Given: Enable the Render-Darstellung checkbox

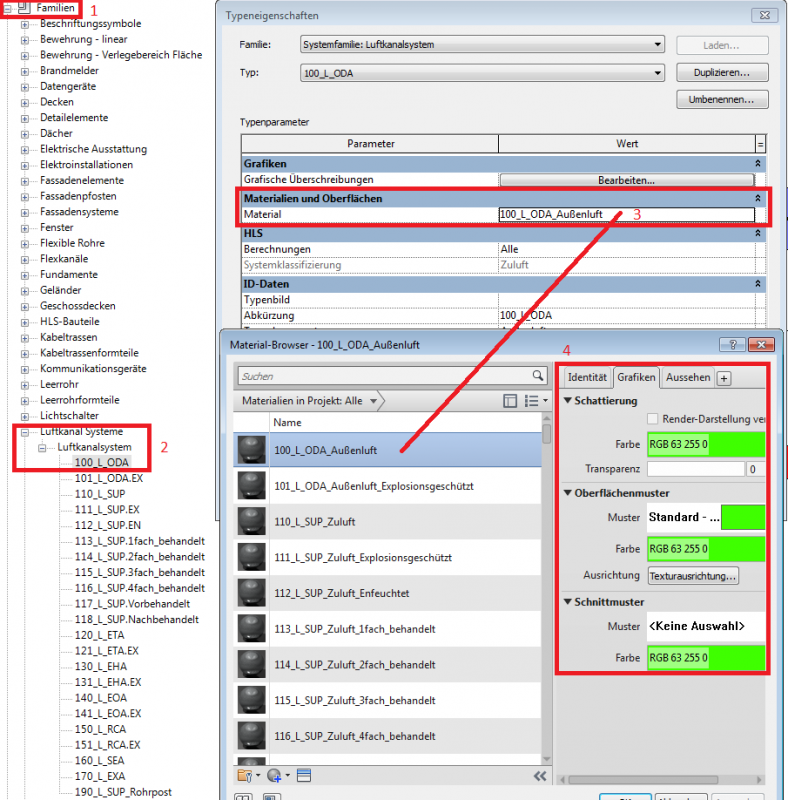Looking at the screenshot, I should point(653,418).
